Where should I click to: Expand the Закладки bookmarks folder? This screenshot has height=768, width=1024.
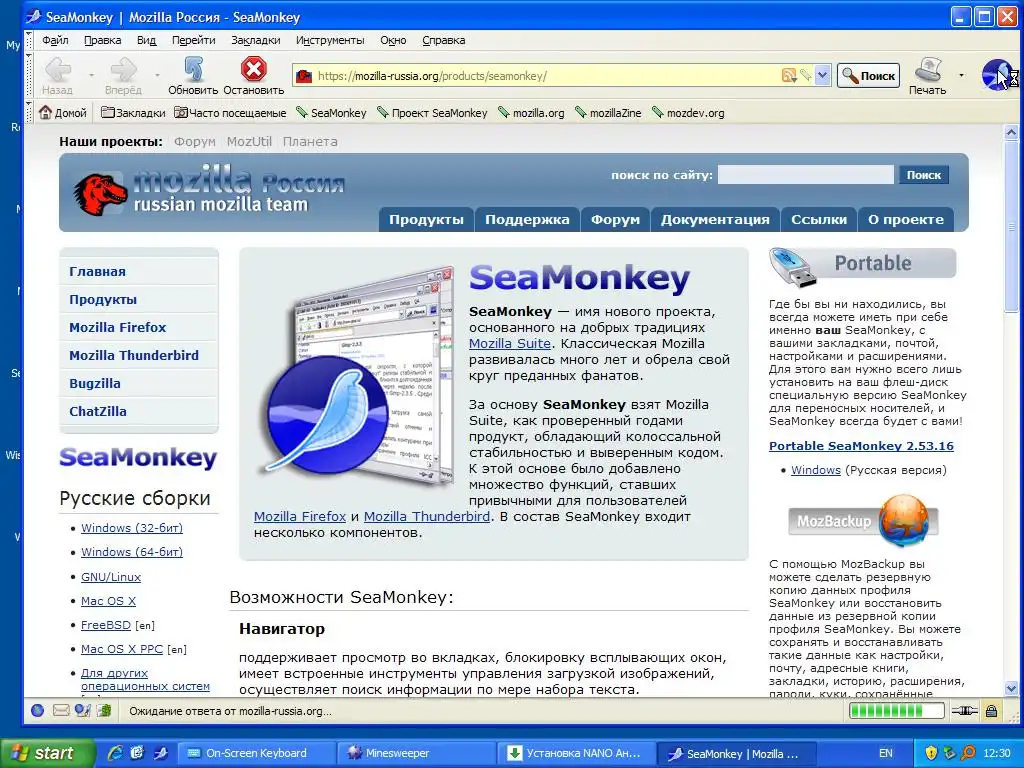tap(133, 113)
